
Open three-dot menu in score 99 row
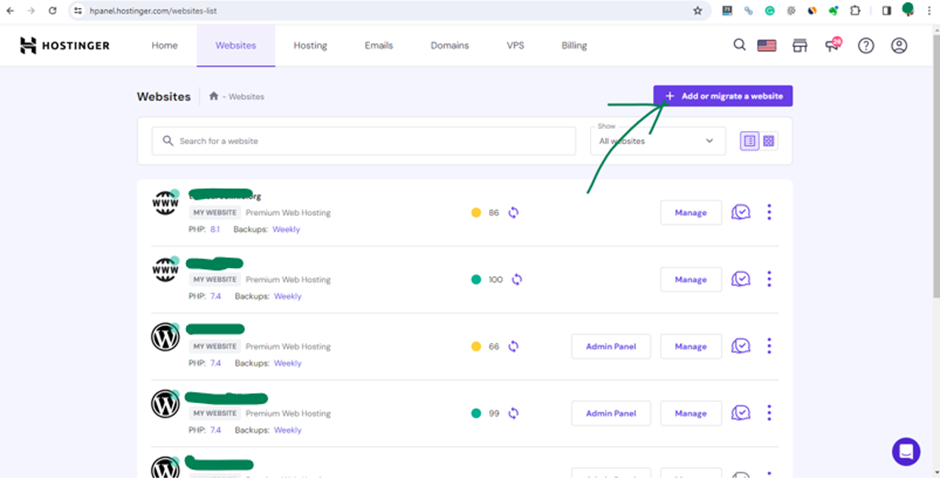pos(769,413)
